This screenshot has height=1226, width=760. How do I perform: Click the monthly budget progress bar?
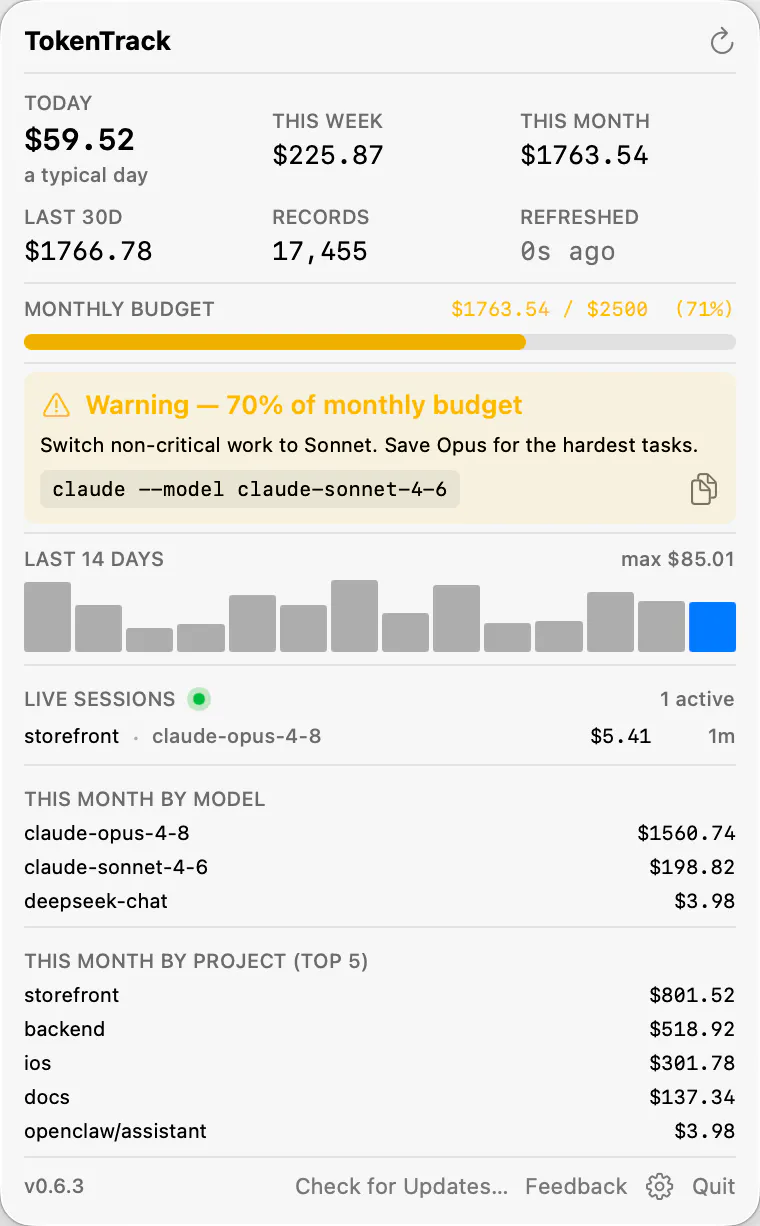[x=380, y=342]
